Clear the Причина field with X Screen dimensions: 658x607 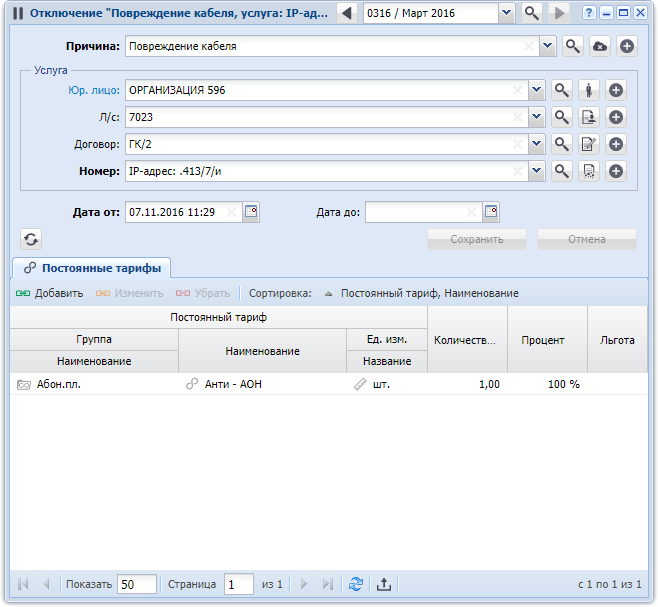pos(529,46)
